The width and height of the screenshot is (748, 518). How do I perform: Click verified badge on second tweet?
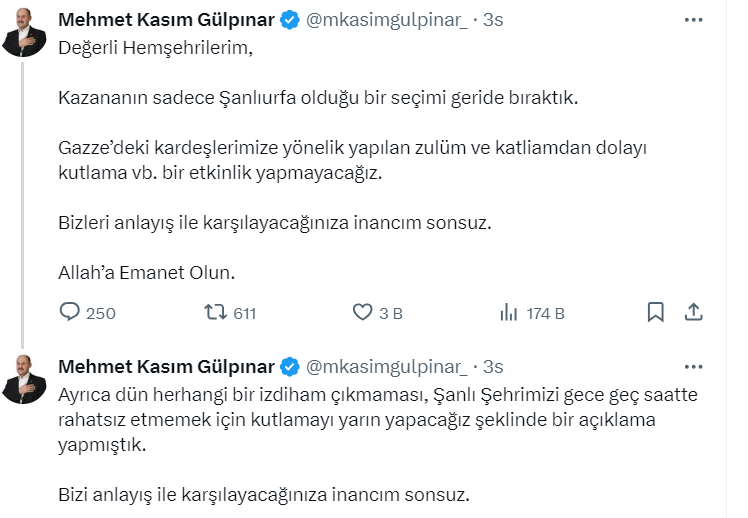290,365
